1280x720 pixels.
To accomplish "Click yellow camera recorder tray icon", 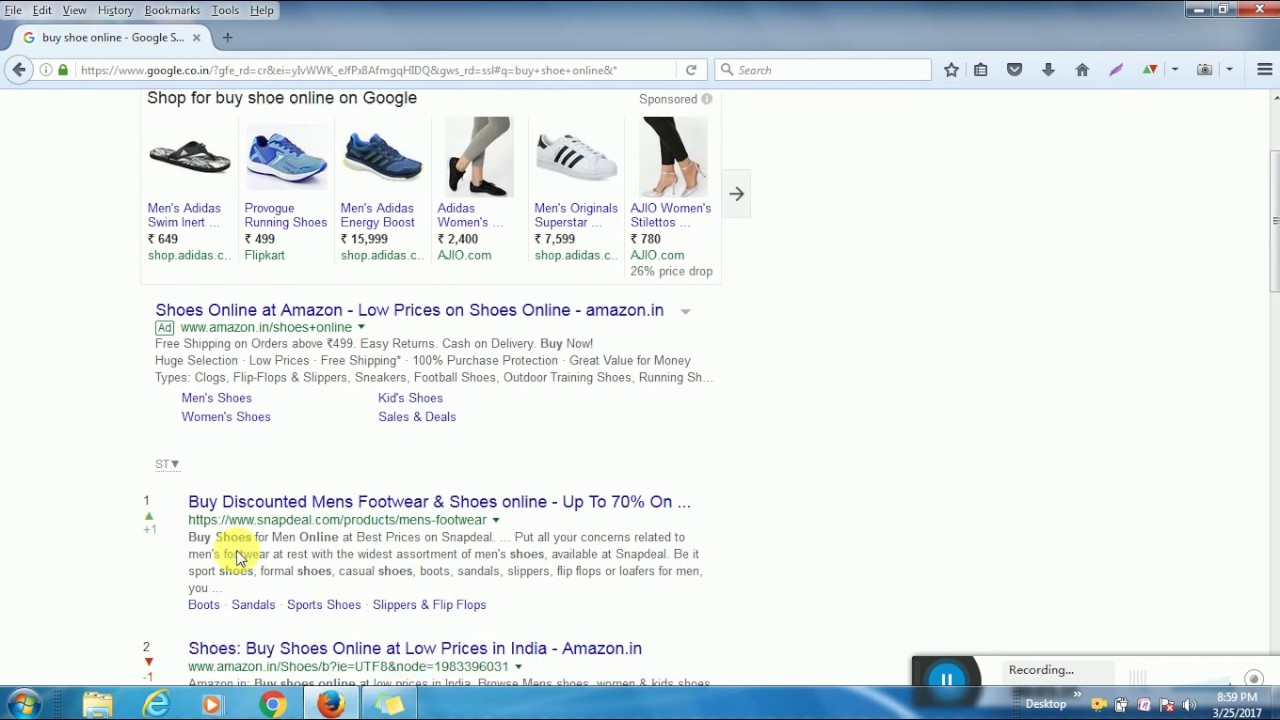I will (1099, 705).
